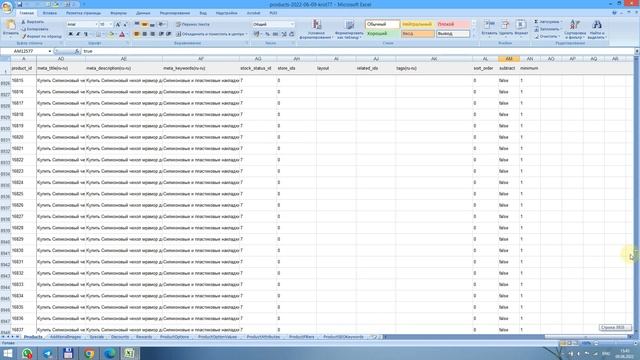Viewport: 640px width, 360px height.
Task: Click the accounting currency format icon
Action: (257, 34)
